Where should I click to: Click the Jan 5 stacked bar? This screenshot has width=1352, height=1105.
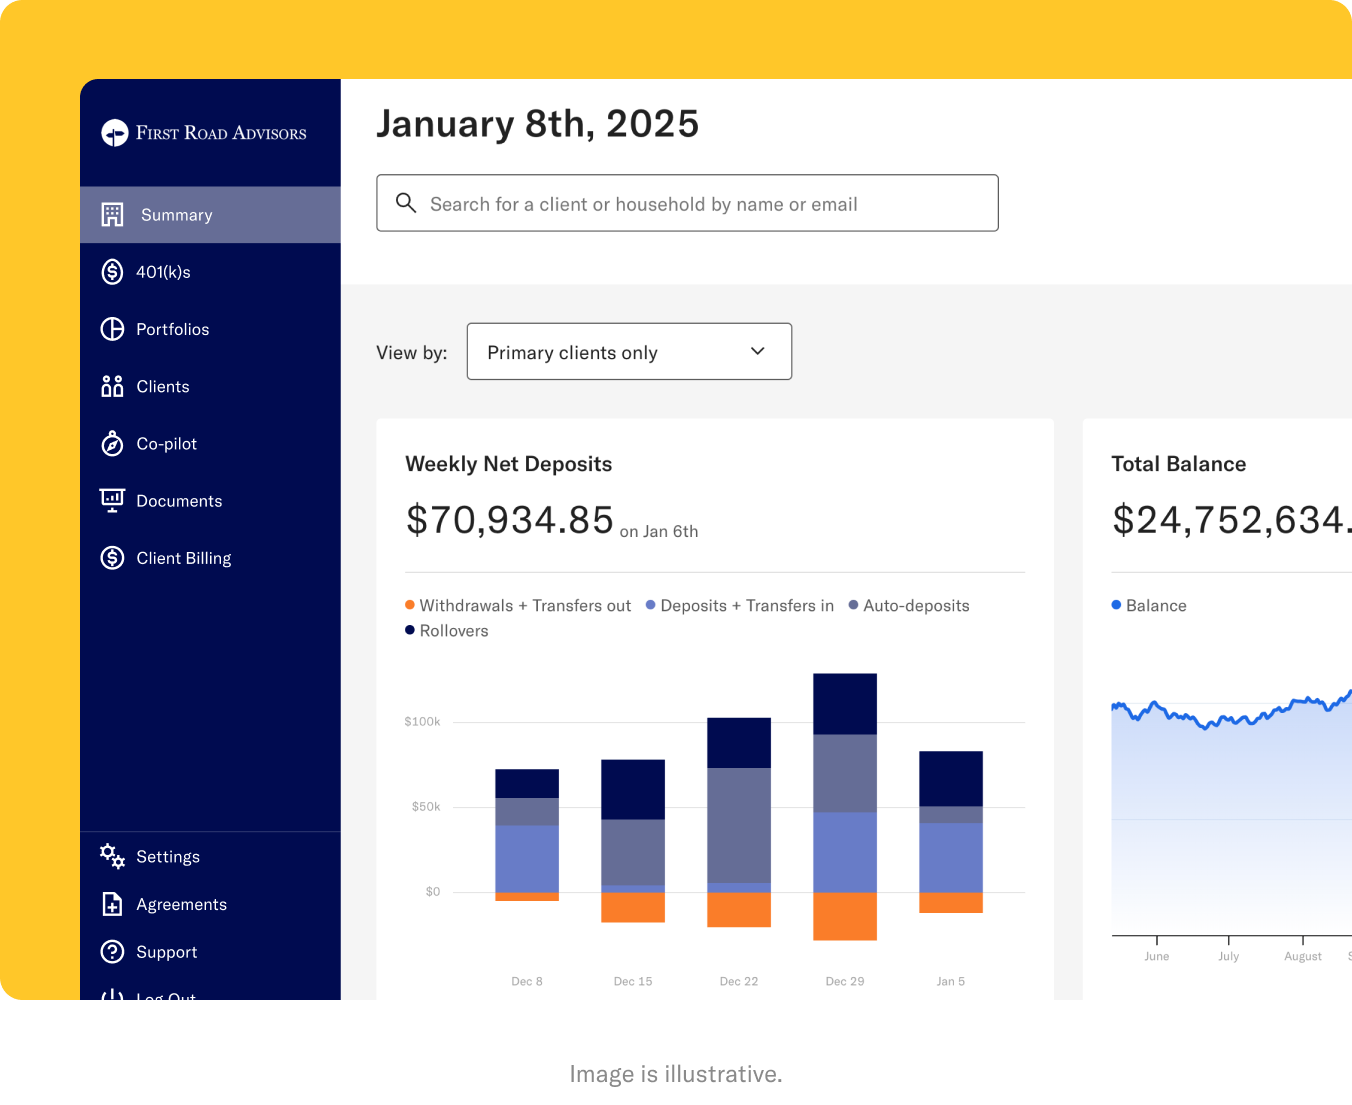(951, 832)
